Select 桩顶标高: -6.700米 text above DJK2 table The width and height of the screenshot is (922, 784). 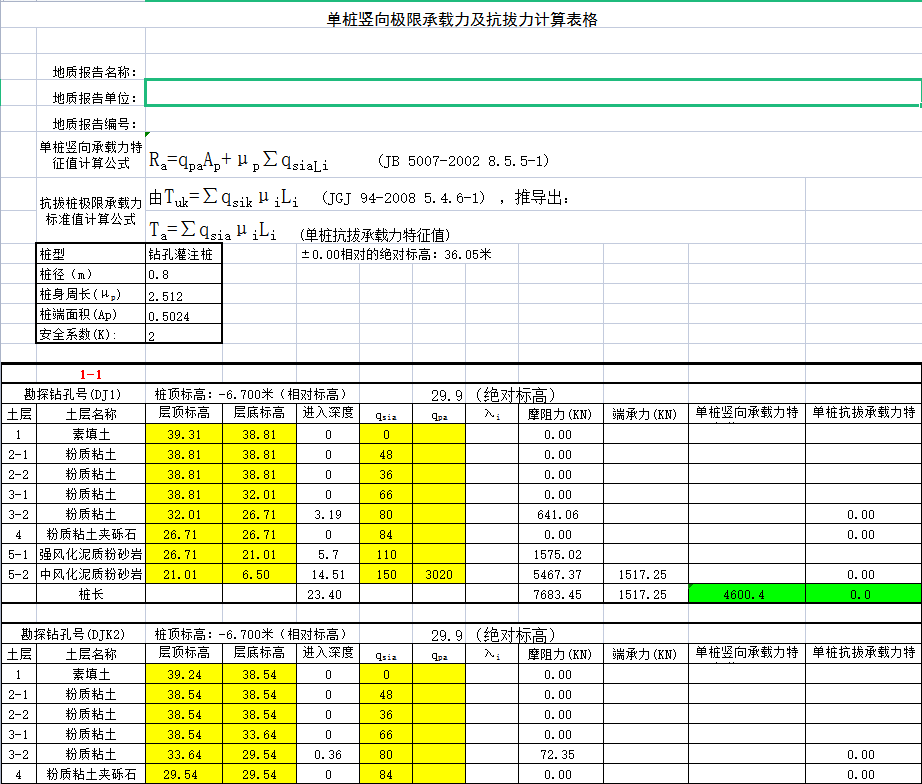point(250,634)
